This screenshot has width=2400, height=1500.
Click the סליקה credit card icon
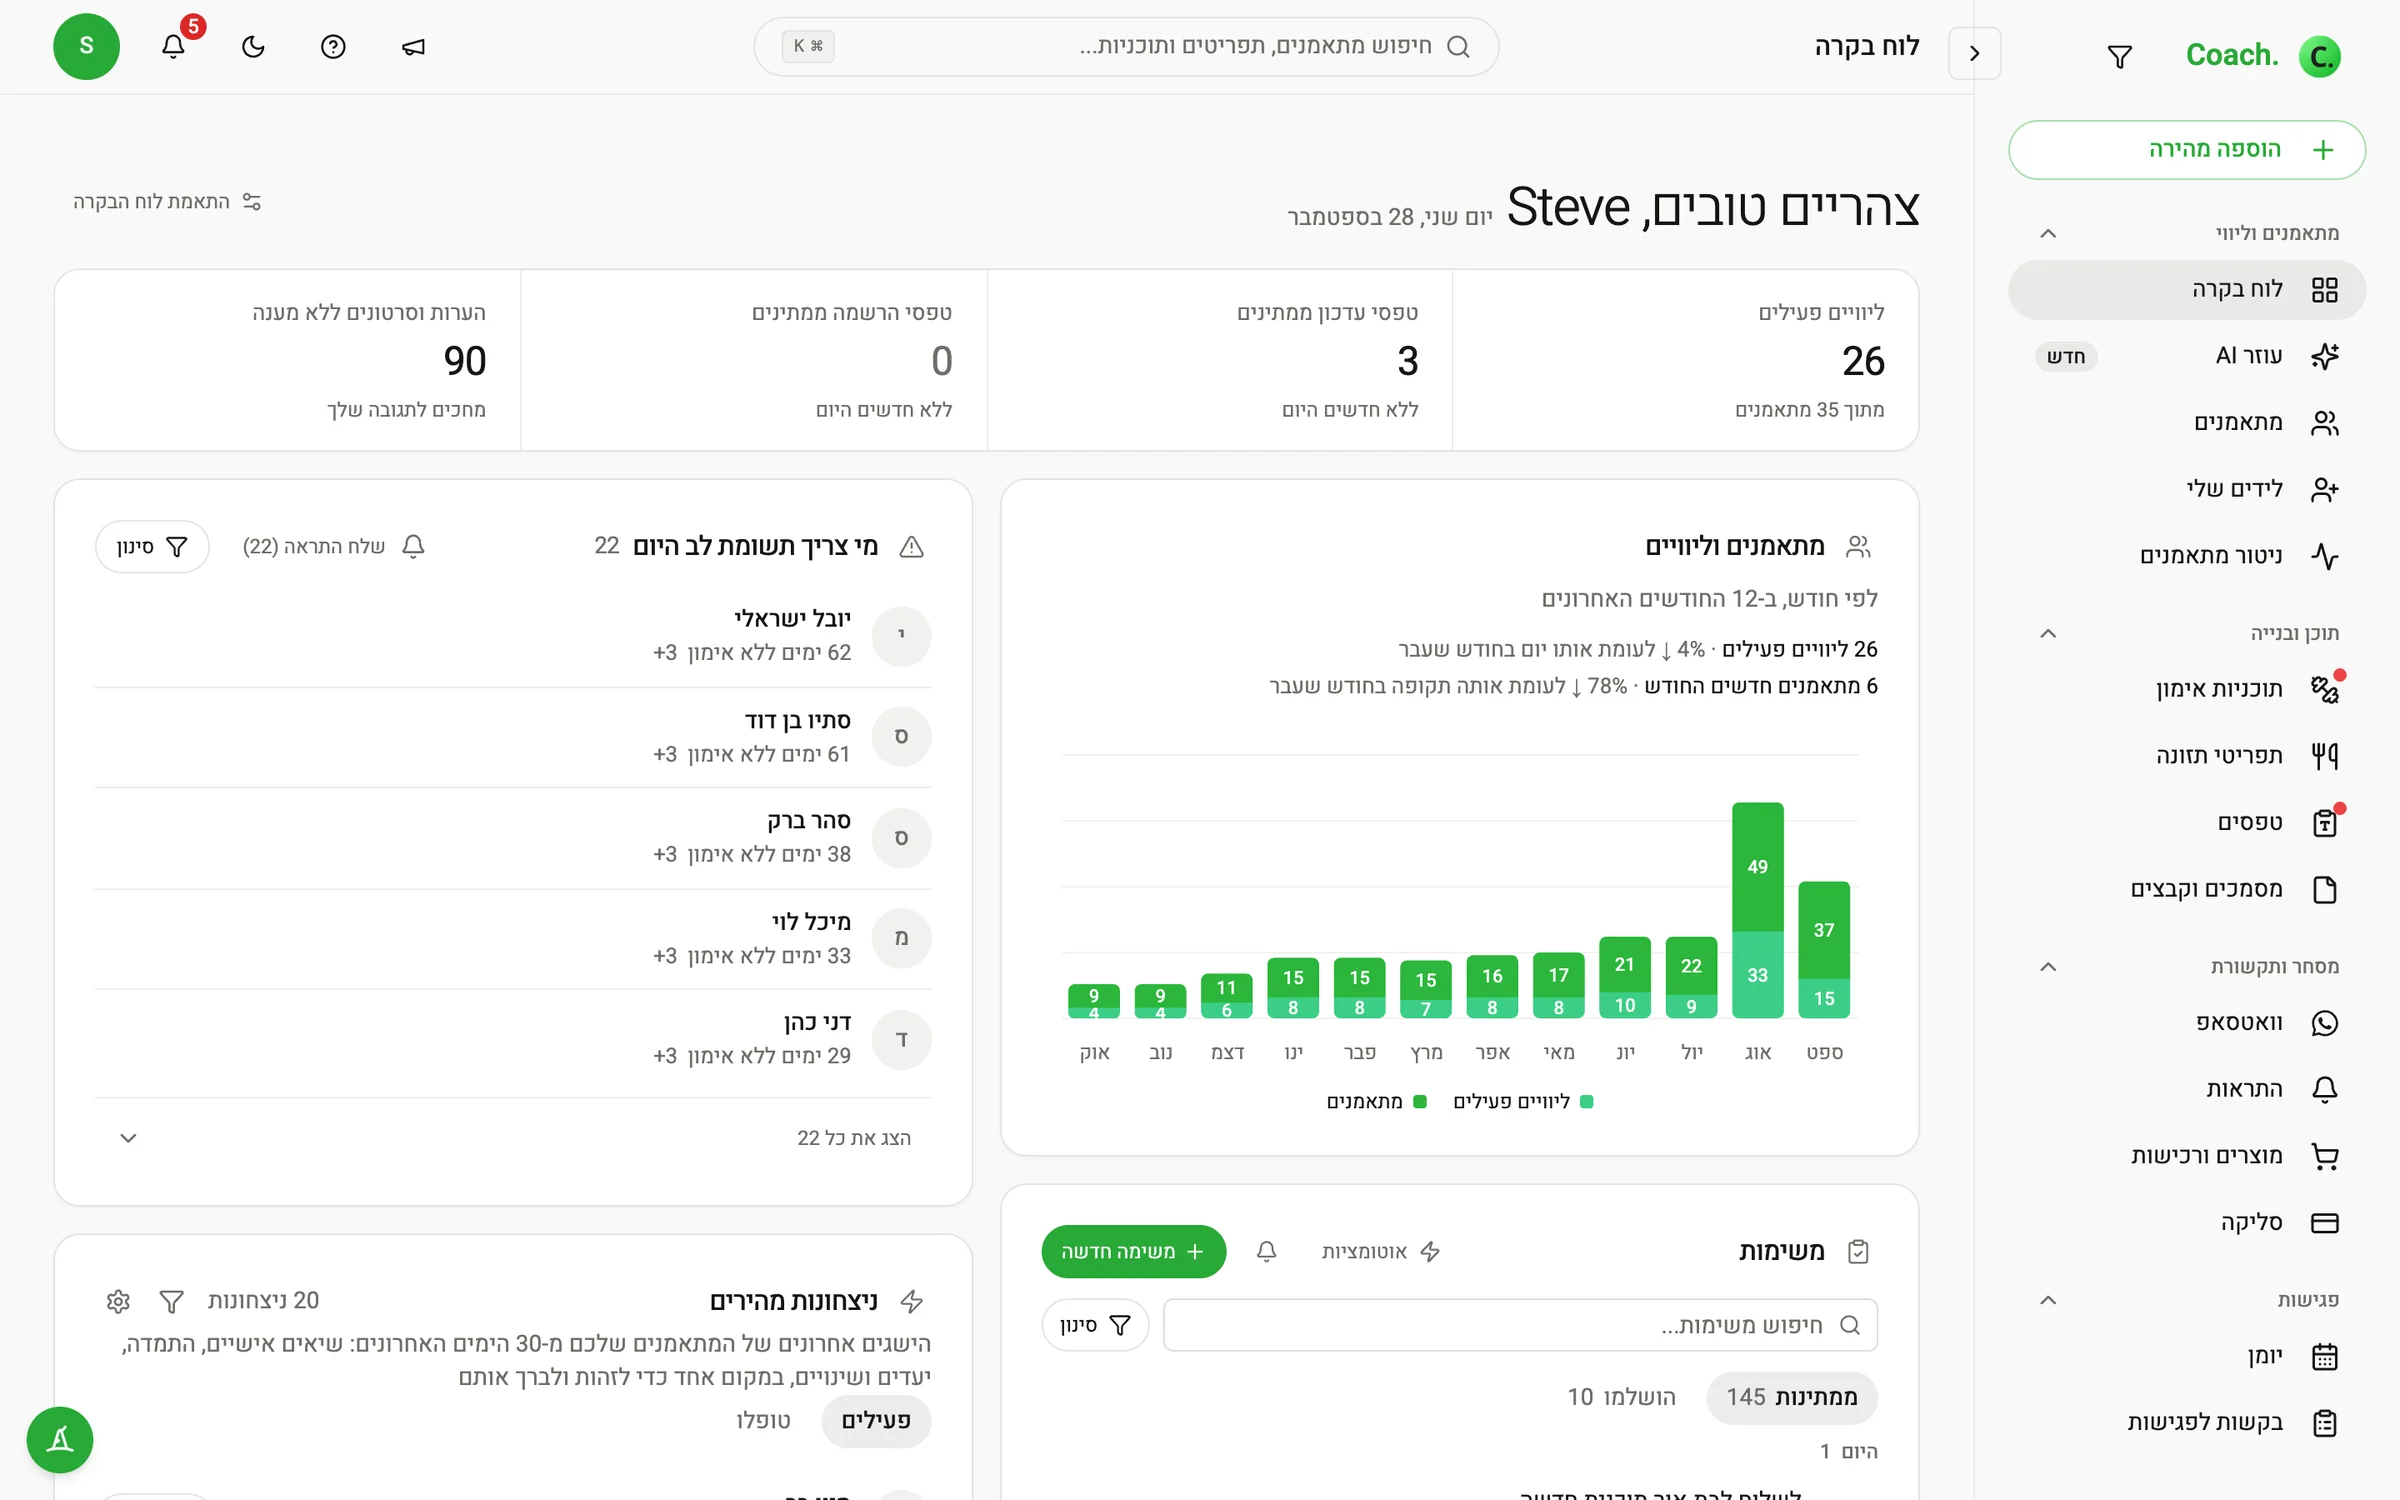click(2324, 1223)
